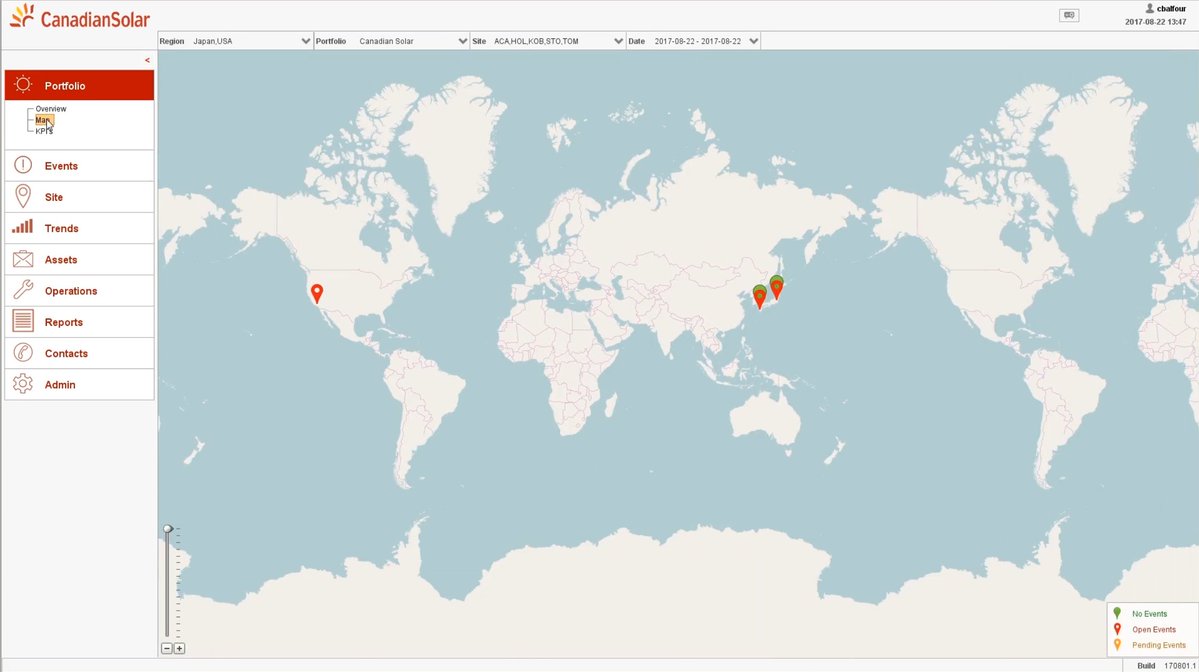Collapse the sidebar with the left arrow

(x=147, y=60)
